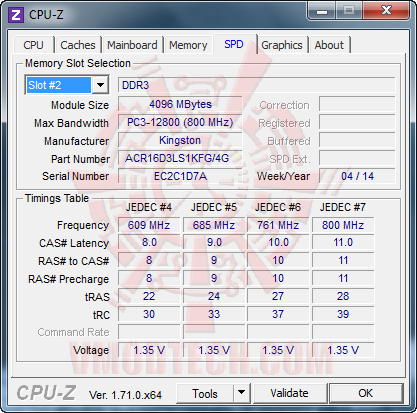Click the RAS# to CAS# label

[x=74, y=261]
